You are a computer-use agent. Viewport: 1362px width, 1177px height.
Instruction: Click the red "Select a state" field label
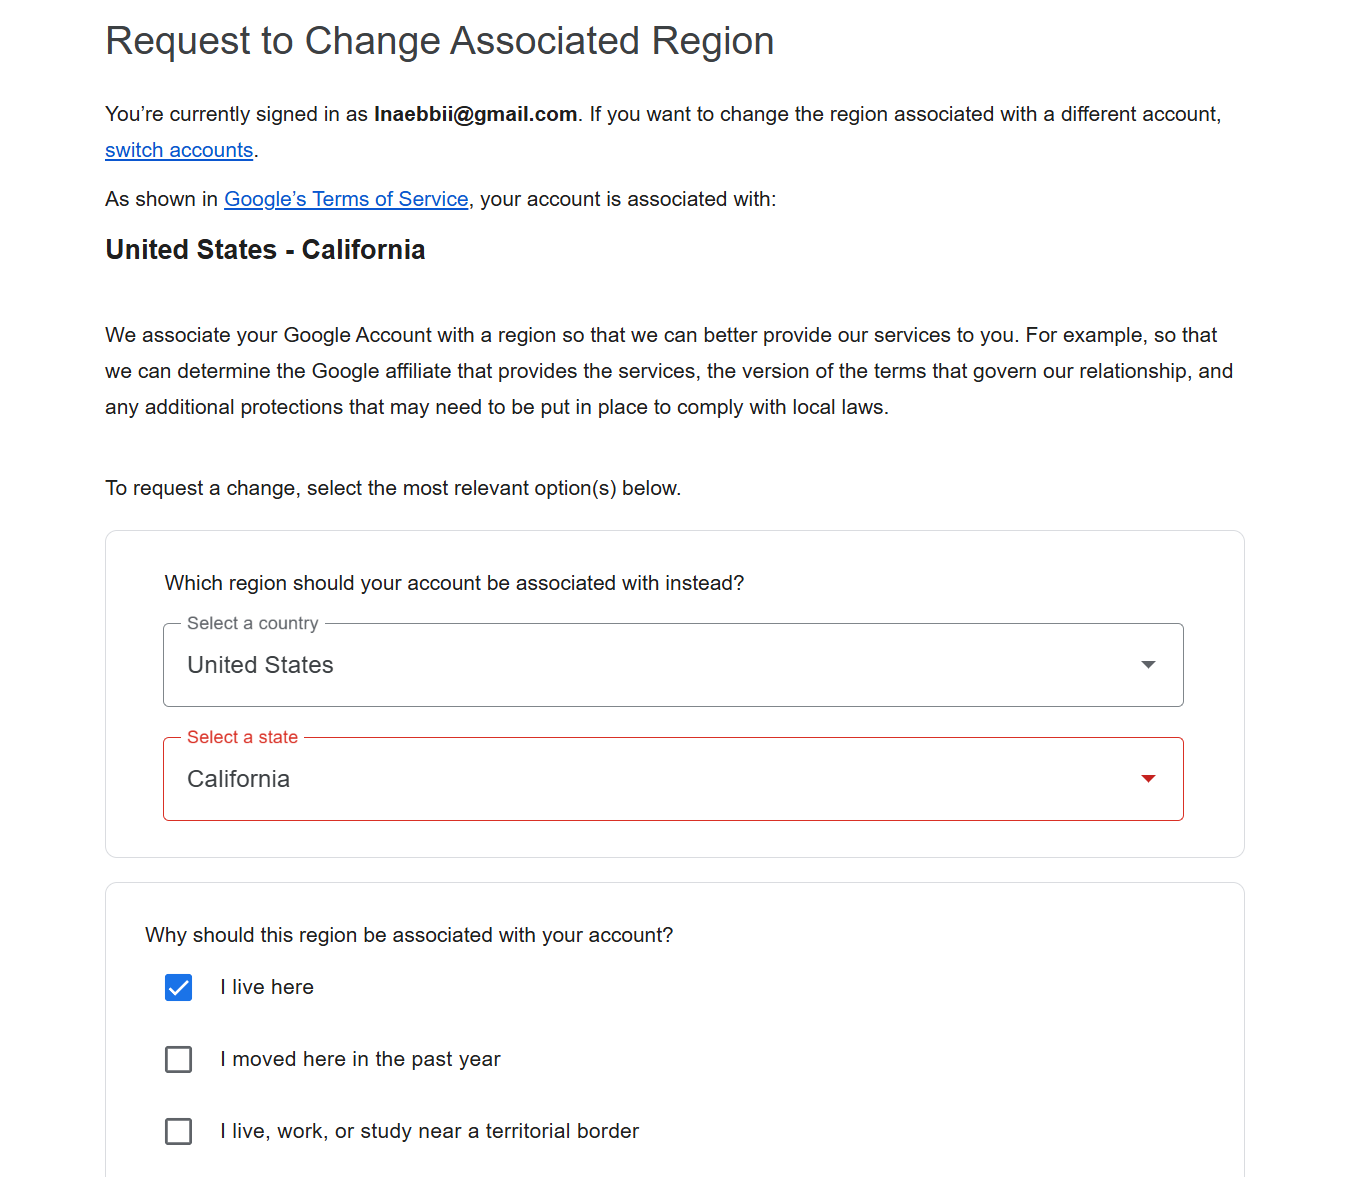[x=243, y=737]
